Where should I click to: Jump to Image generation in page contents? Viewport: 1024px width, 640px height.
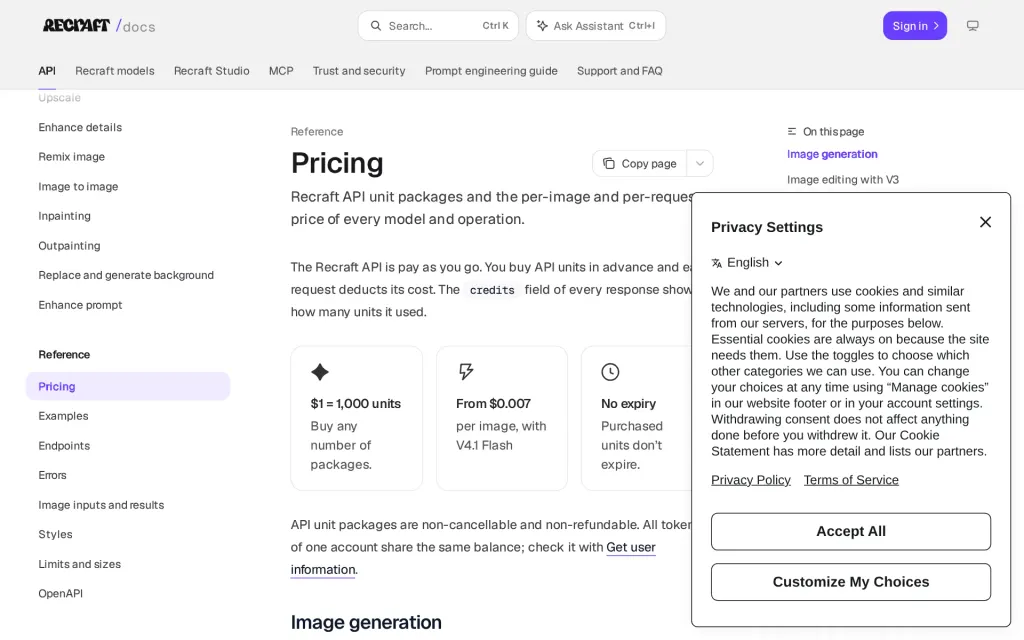click(x=832, y=154)
